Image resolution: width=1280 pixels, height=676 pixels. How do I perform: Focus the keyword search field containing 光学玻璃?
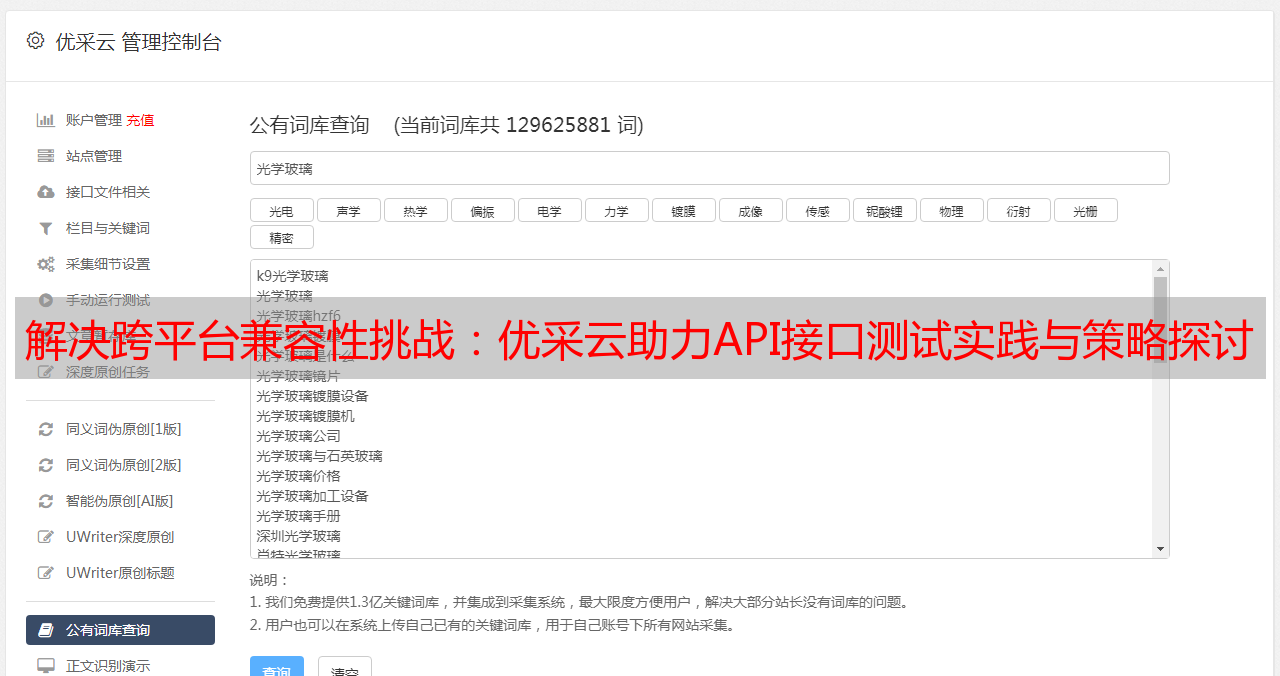pyautogui.click(x=709, y=168)
